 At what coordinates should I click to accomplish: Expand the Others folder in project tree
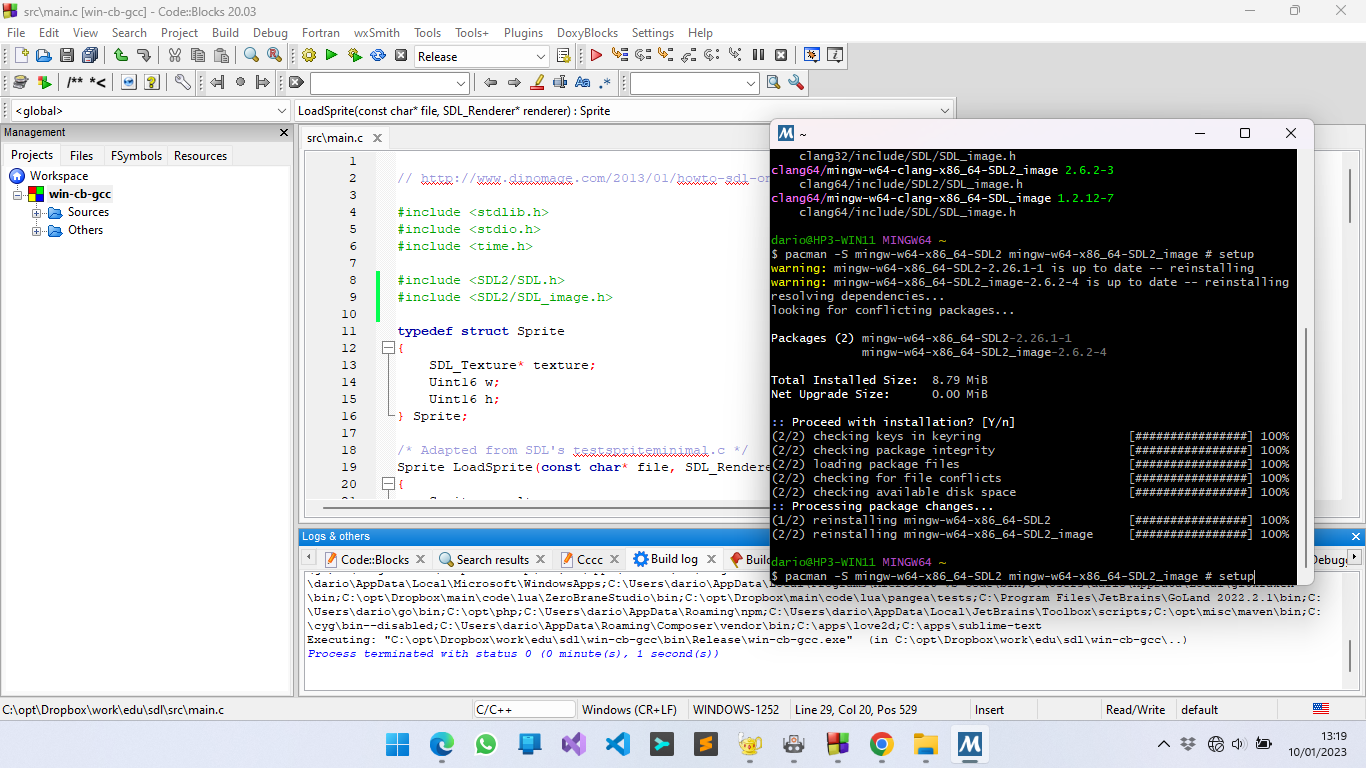tap(37, 231)
